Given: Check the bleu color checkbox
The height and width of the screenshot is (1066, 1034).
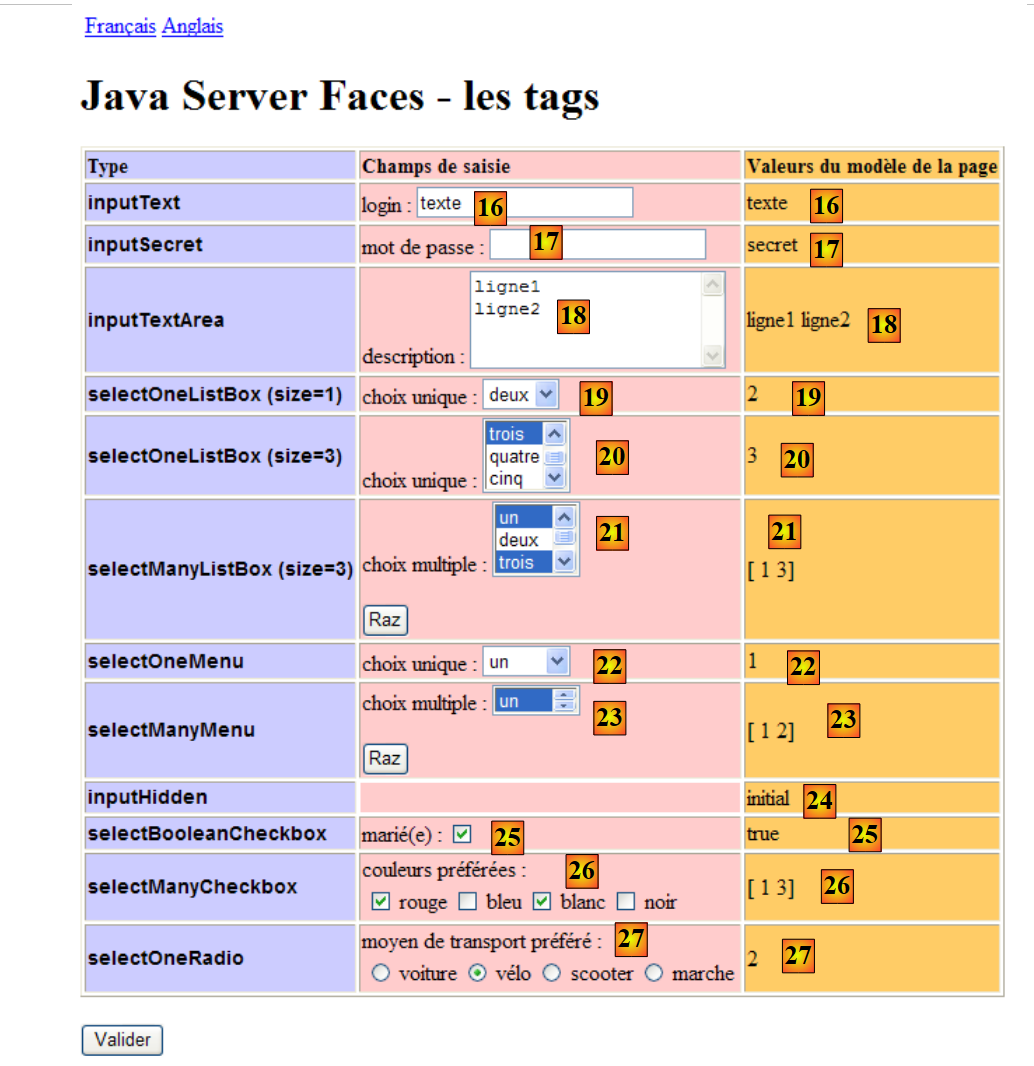Looking at the screenshot, I should click(x=467, y=902).
